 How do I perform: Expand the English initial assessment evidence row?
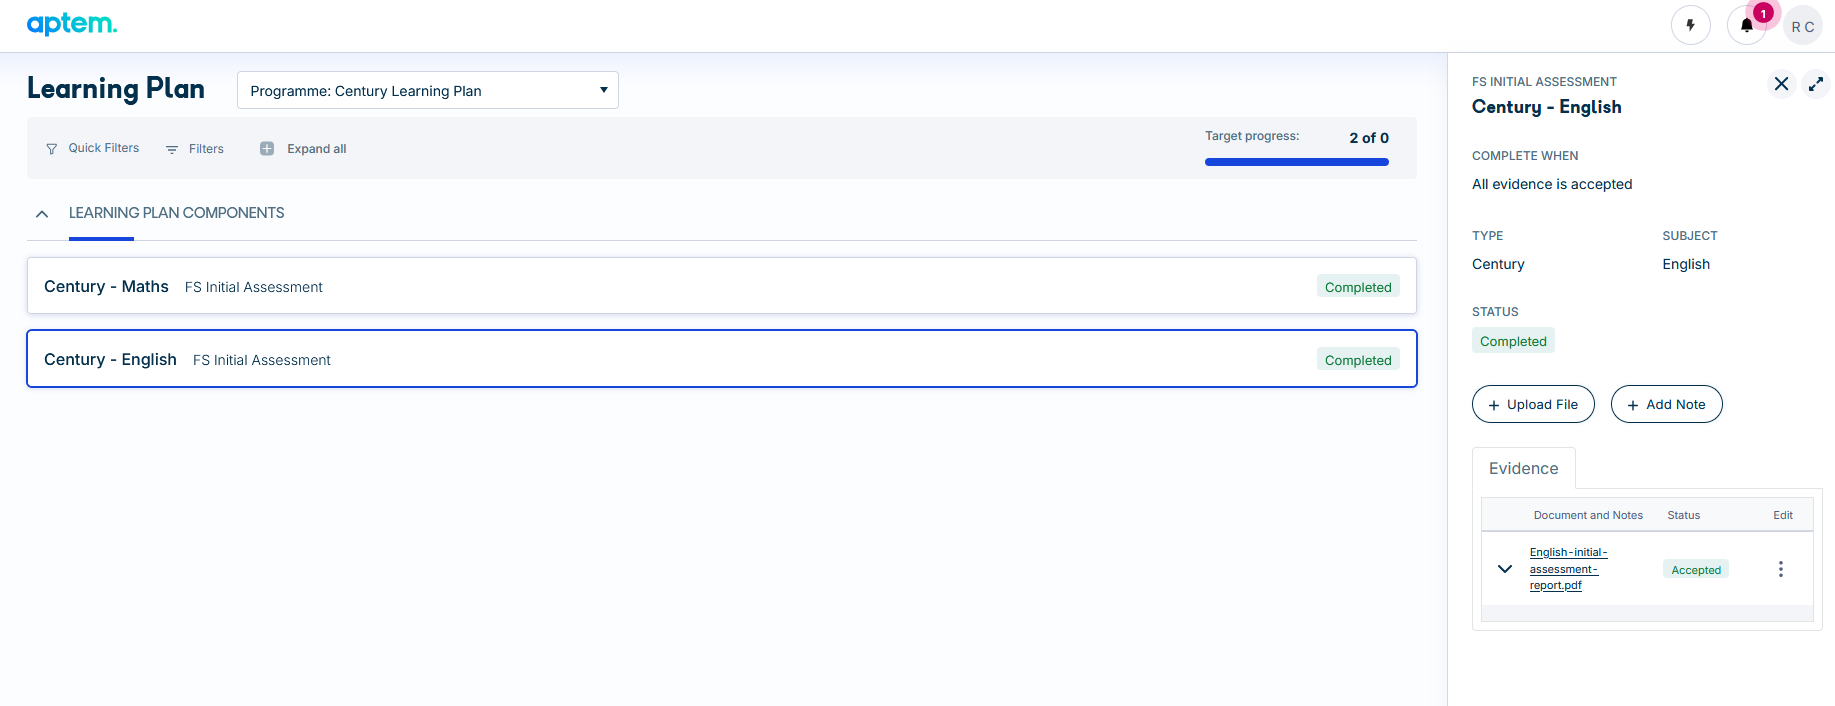click(x=1504, y=569)
